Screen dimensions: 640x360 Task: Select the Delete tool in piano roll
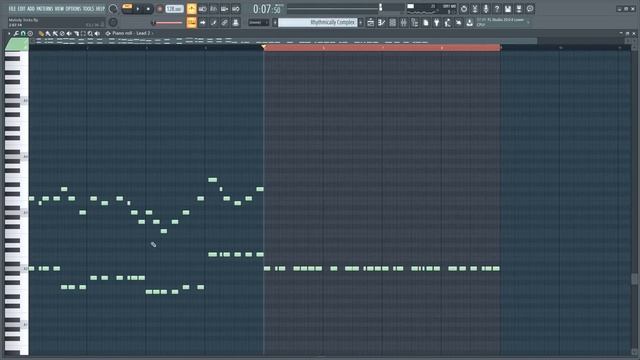point(62,33)
